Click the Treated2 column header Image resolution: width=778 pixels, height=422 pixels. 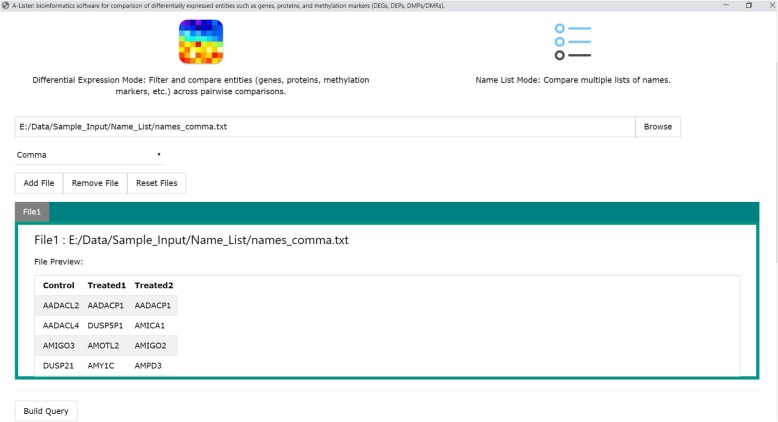(x=153, y=285)
